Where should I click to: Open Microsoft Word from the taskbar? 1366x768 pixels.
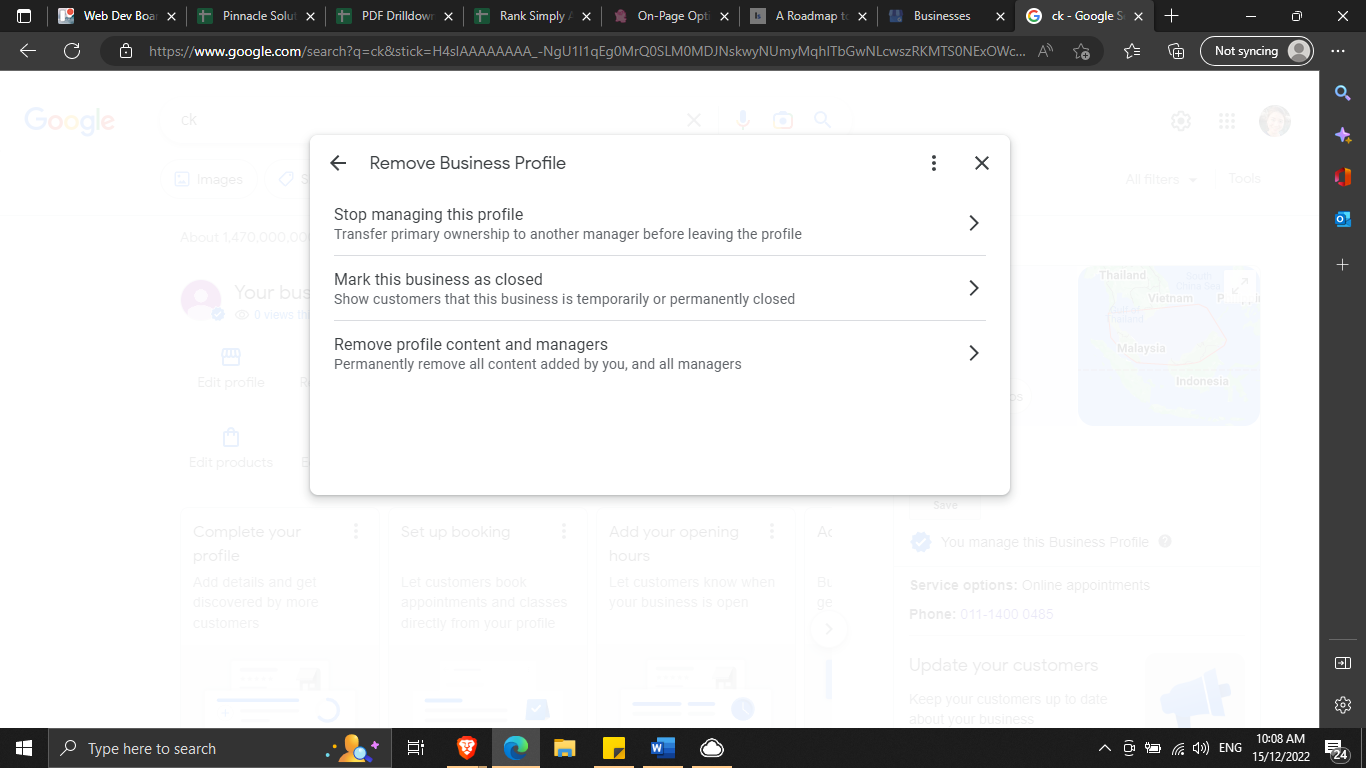pyautogui.click(x=662, y=748)
